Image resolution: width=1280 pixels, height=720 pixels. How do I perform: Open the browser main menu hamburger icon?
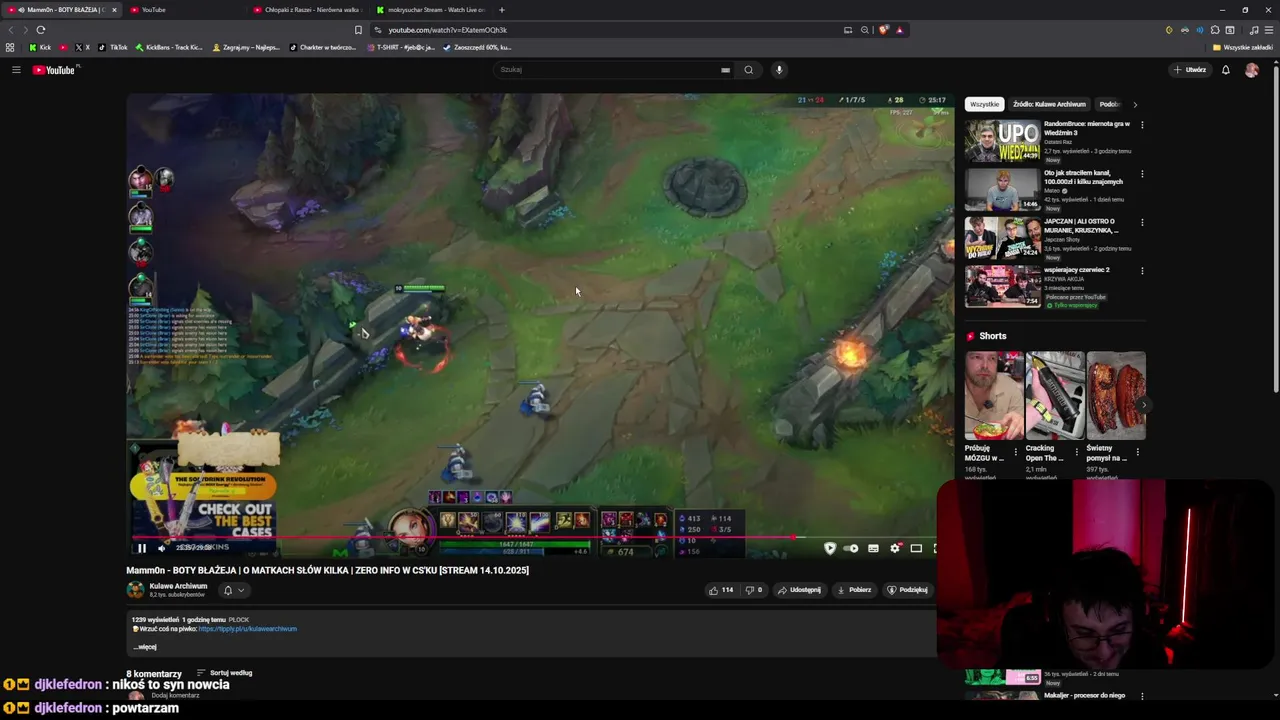click(1269, 30)
